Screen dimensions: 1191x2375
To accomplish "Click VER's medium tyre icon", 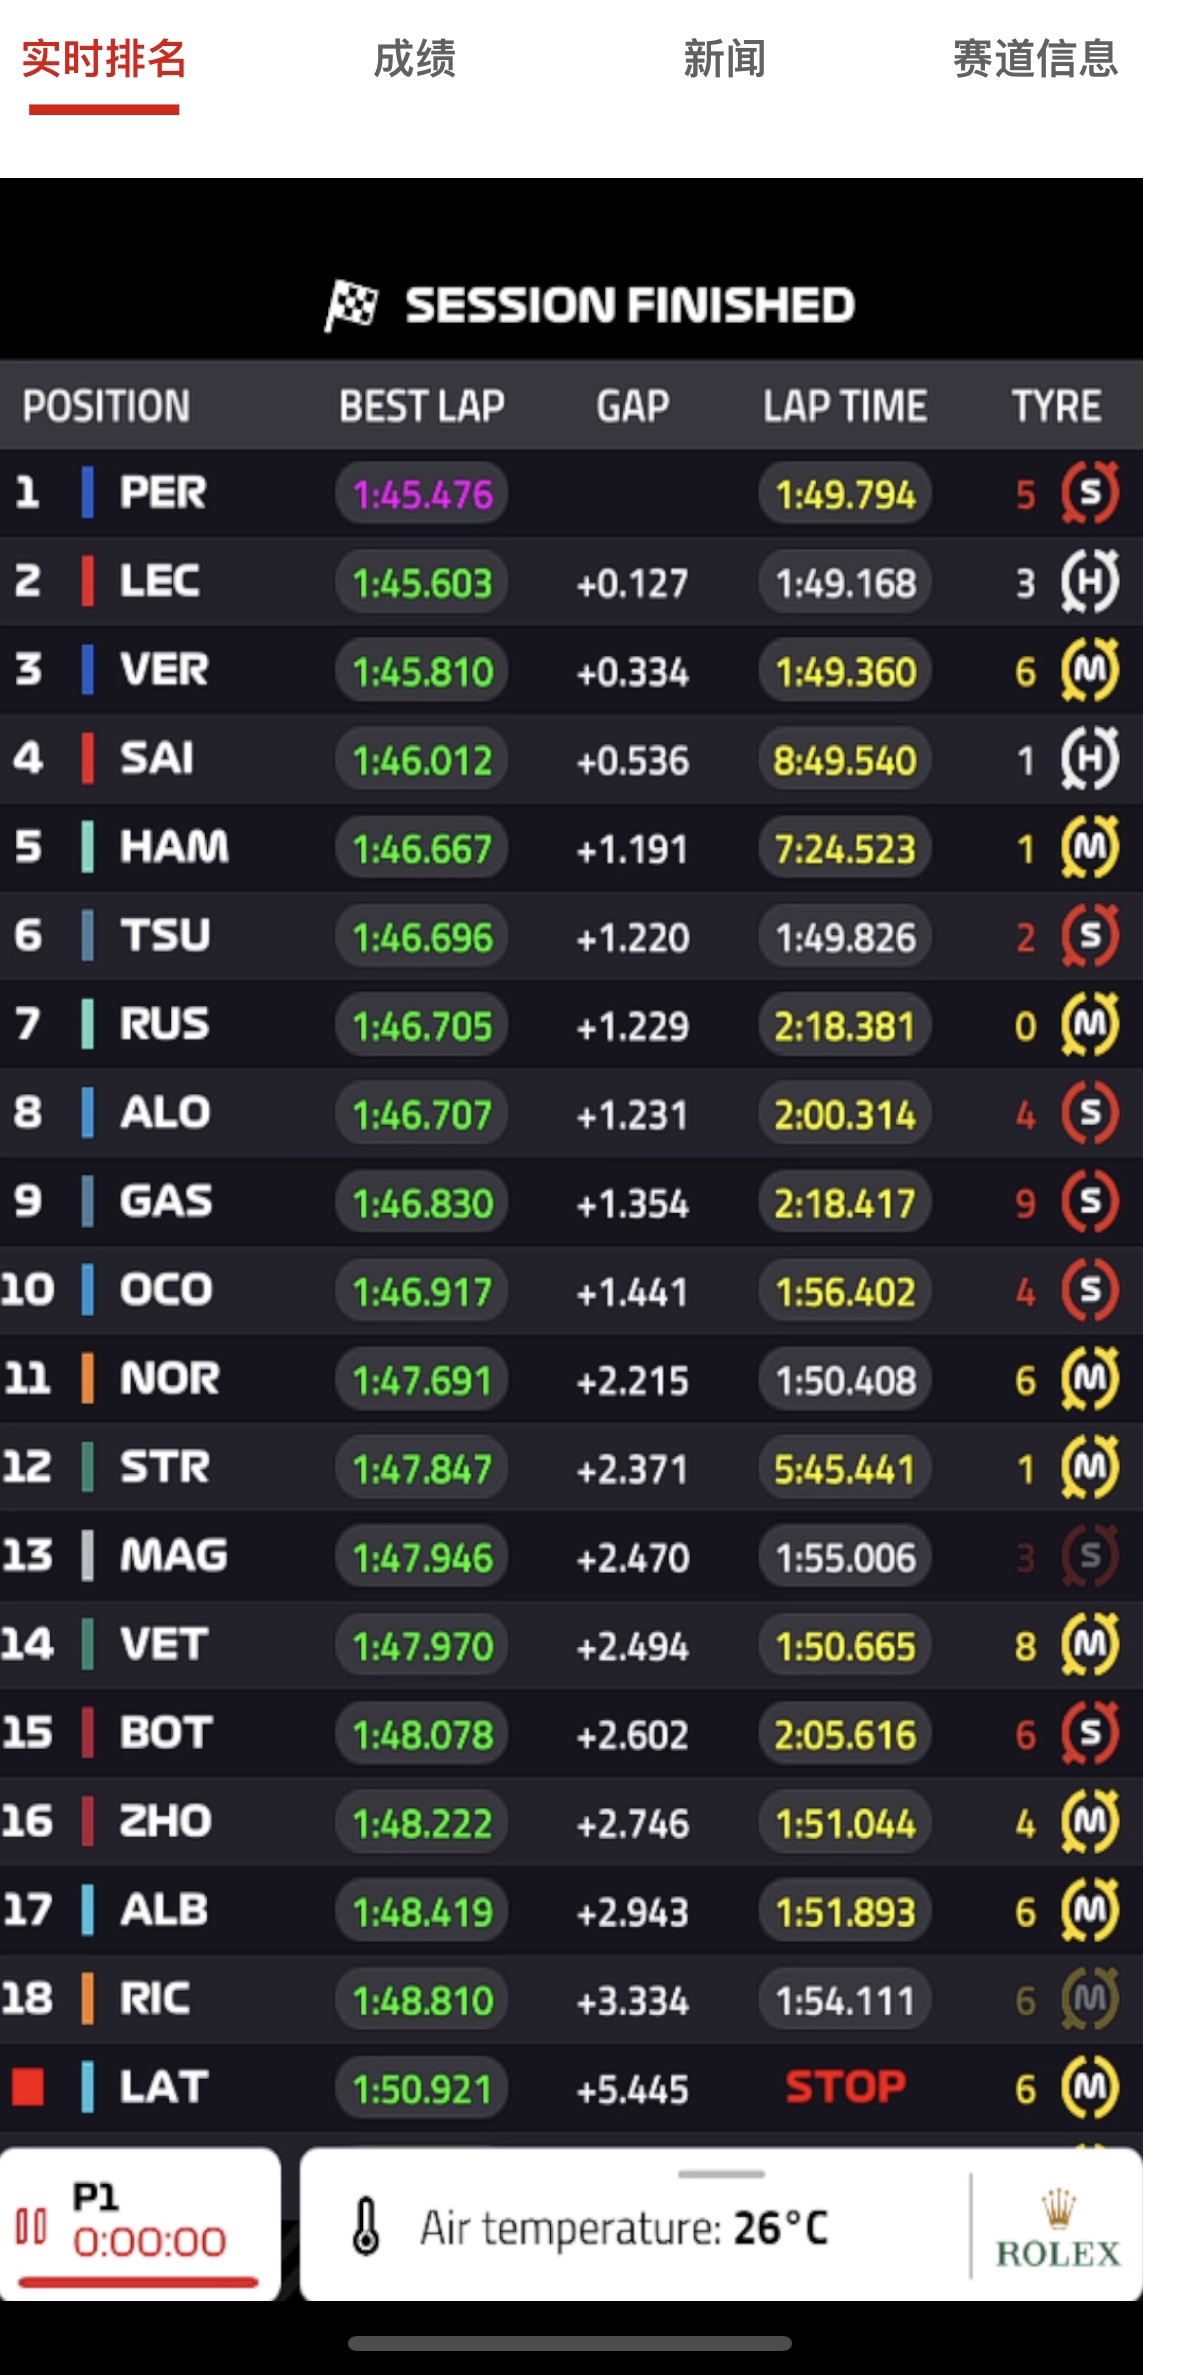I will pos(1090,670).
